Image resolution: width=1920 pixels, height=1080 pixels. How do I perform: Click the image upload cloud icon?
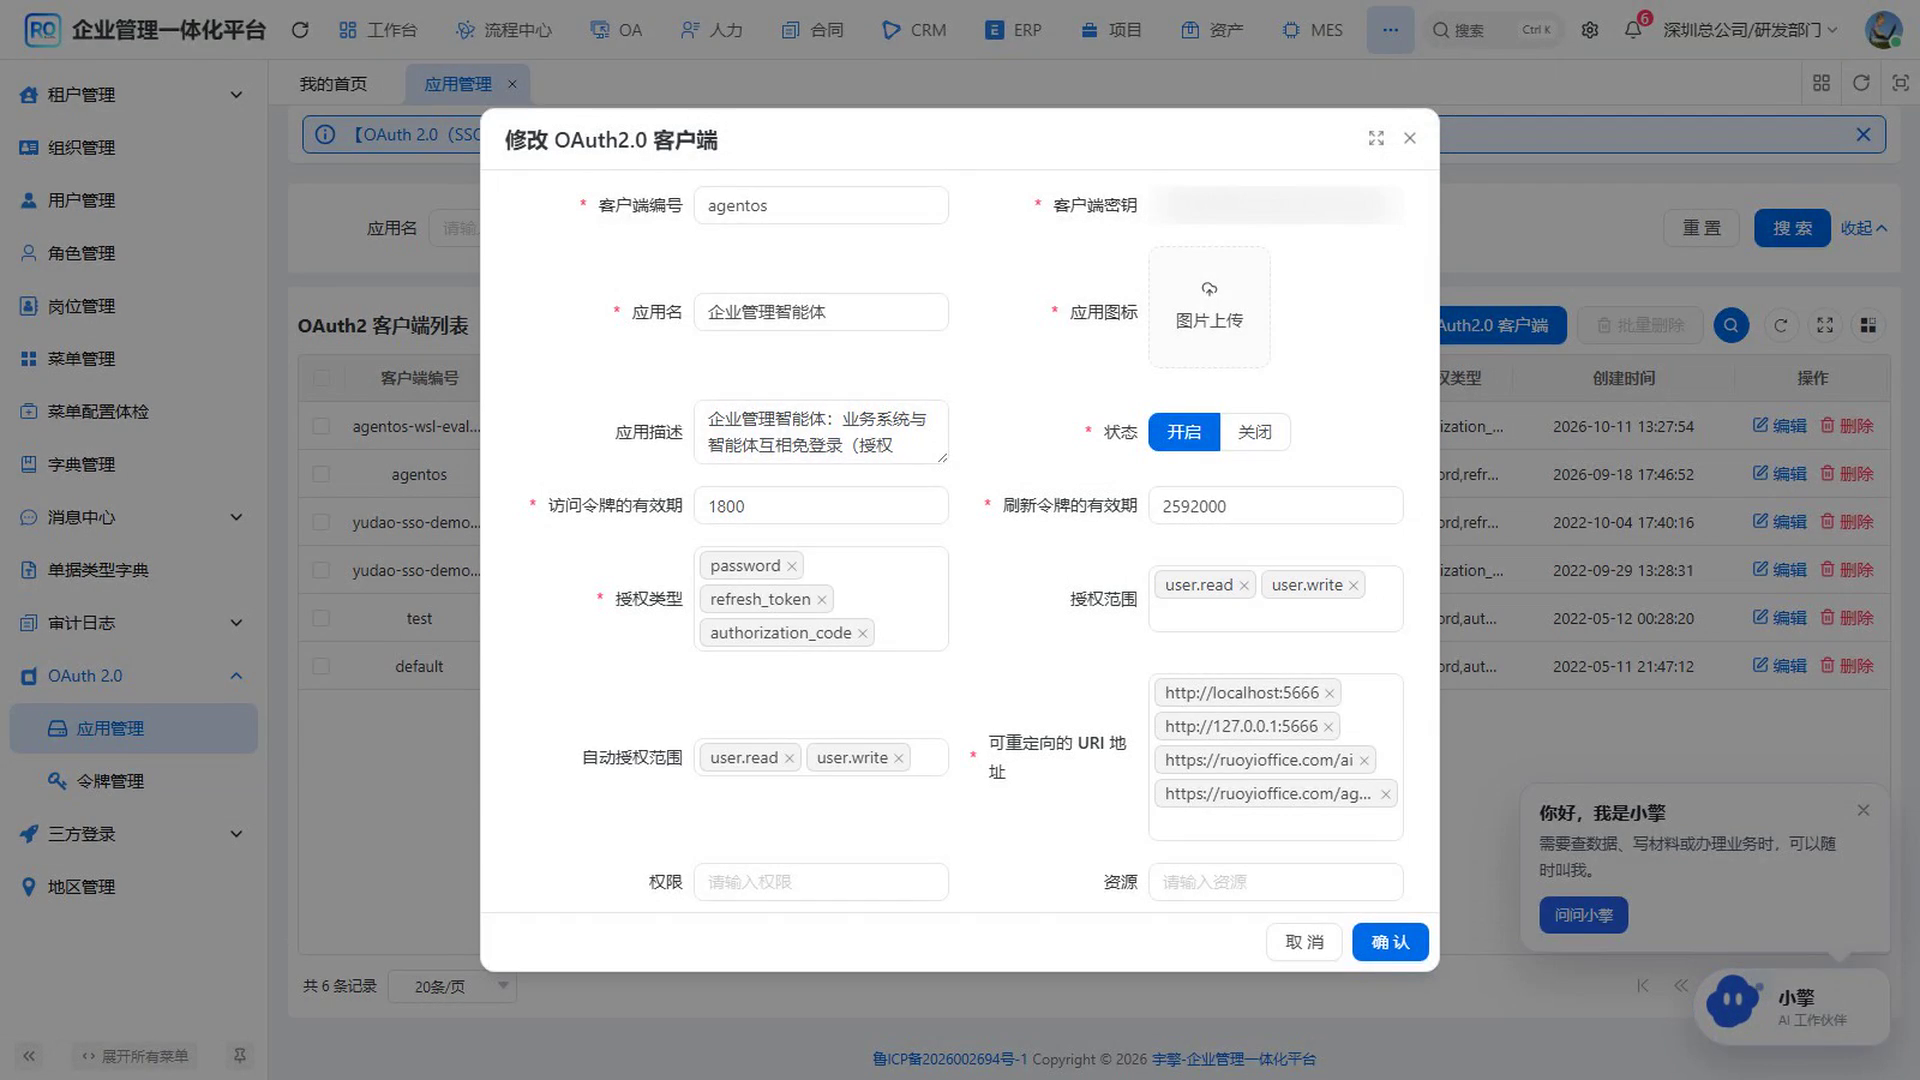1209,289
